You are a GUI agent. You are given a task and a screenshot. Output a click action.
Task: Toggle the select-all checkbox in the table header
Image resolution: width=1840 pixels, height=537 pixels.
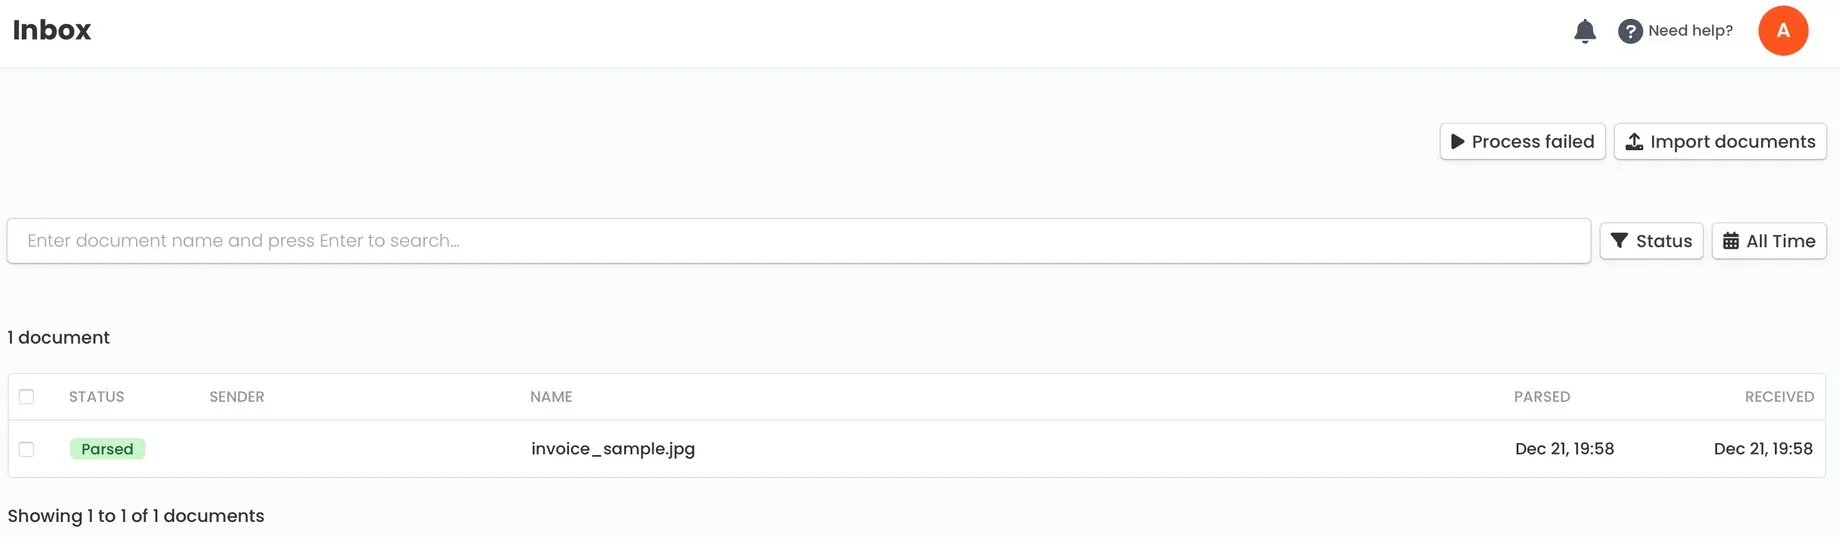(27, 397)
